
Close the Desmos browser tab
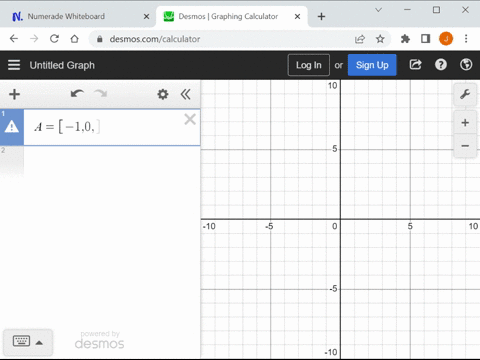coord(298,16)
